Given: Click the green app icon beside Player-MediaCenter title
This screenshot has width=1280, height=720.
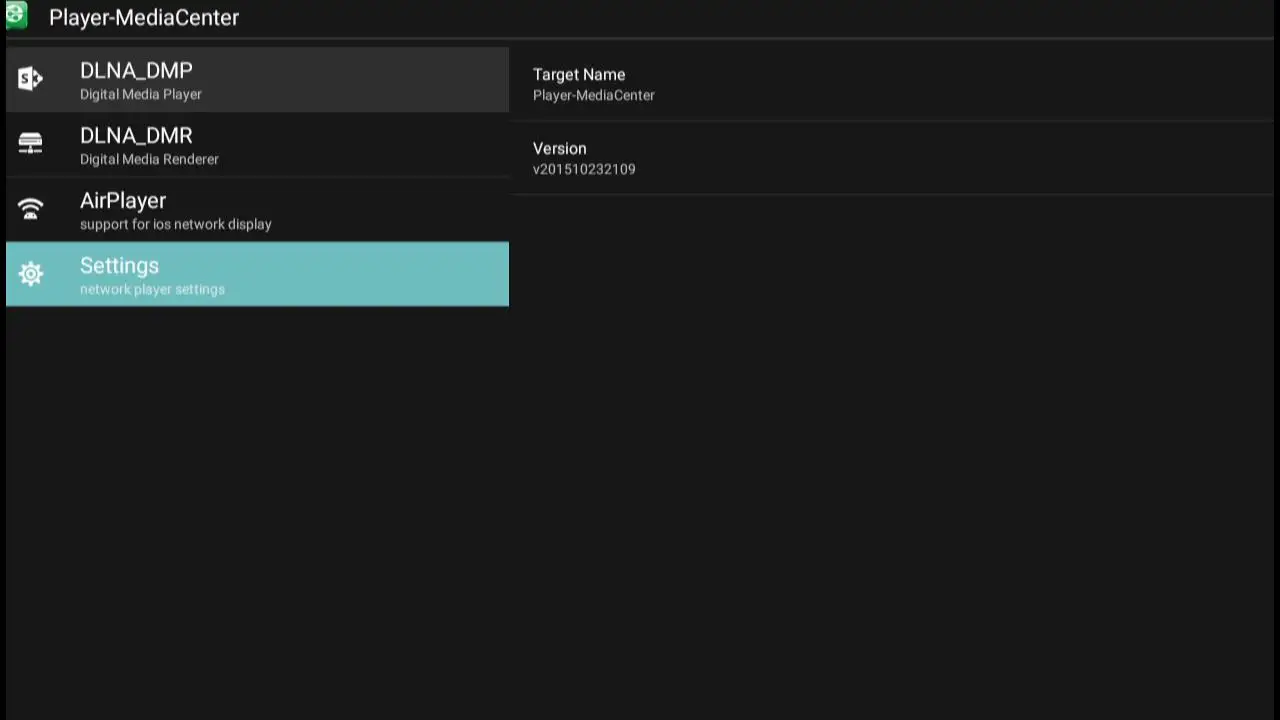Looking at the screenshot, I should (x=15, y=14).
